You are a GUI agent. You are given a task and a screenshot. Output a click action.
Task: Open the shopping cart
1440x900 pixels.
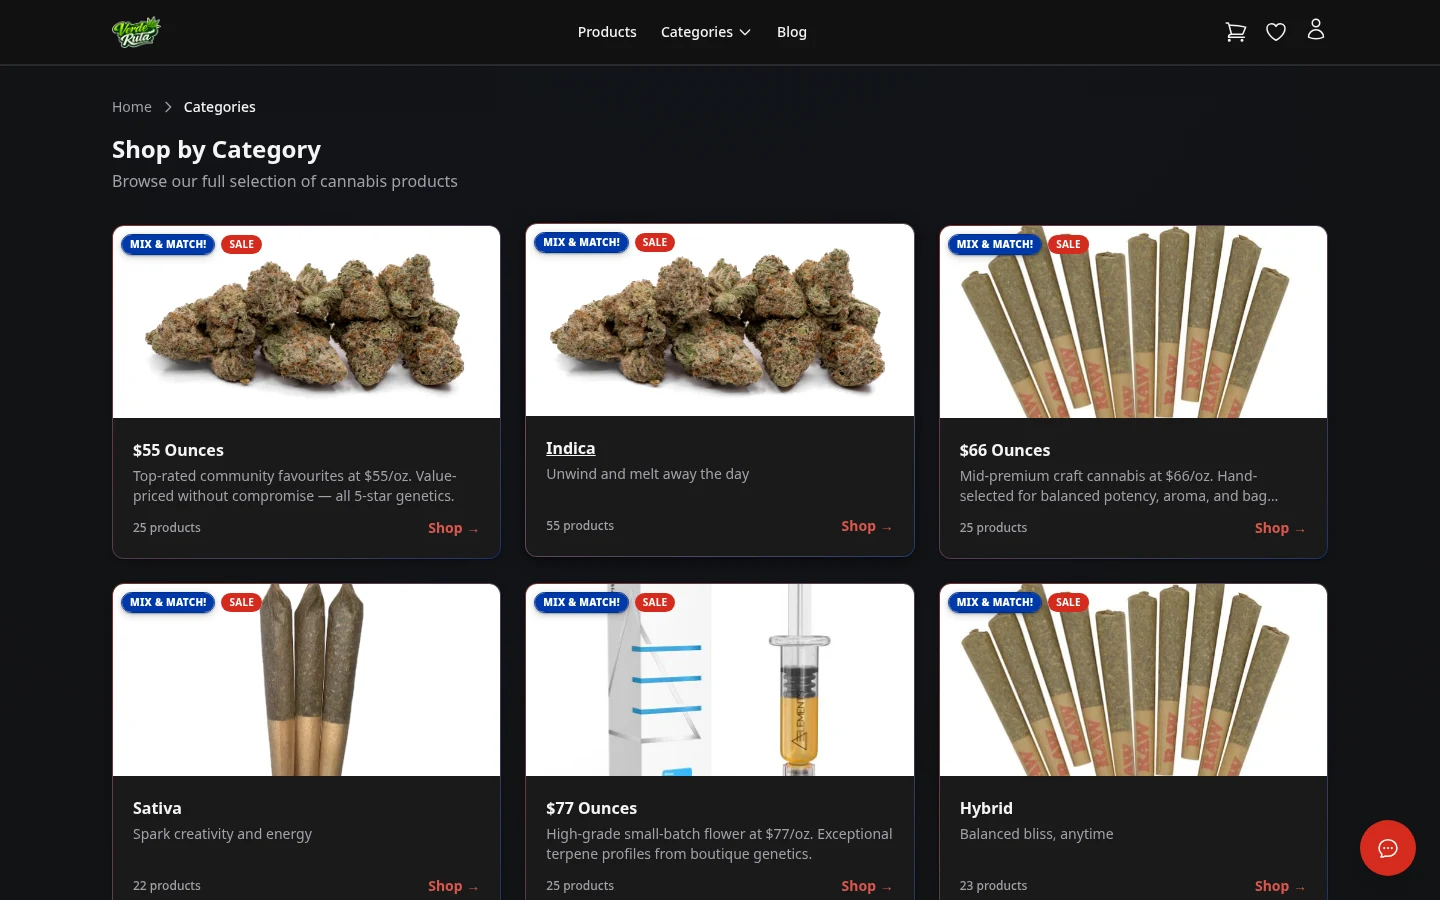[1236, 31]
